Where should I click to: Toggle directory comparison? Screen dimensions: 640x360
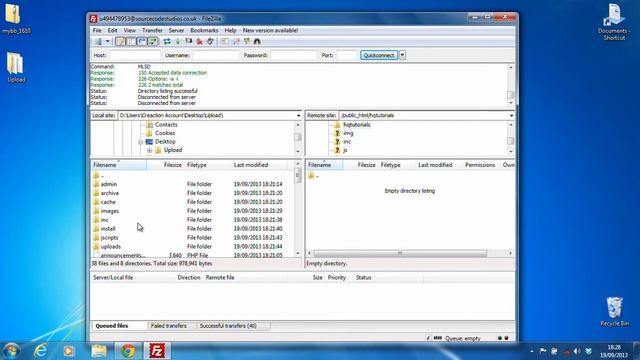pos(236,41)
